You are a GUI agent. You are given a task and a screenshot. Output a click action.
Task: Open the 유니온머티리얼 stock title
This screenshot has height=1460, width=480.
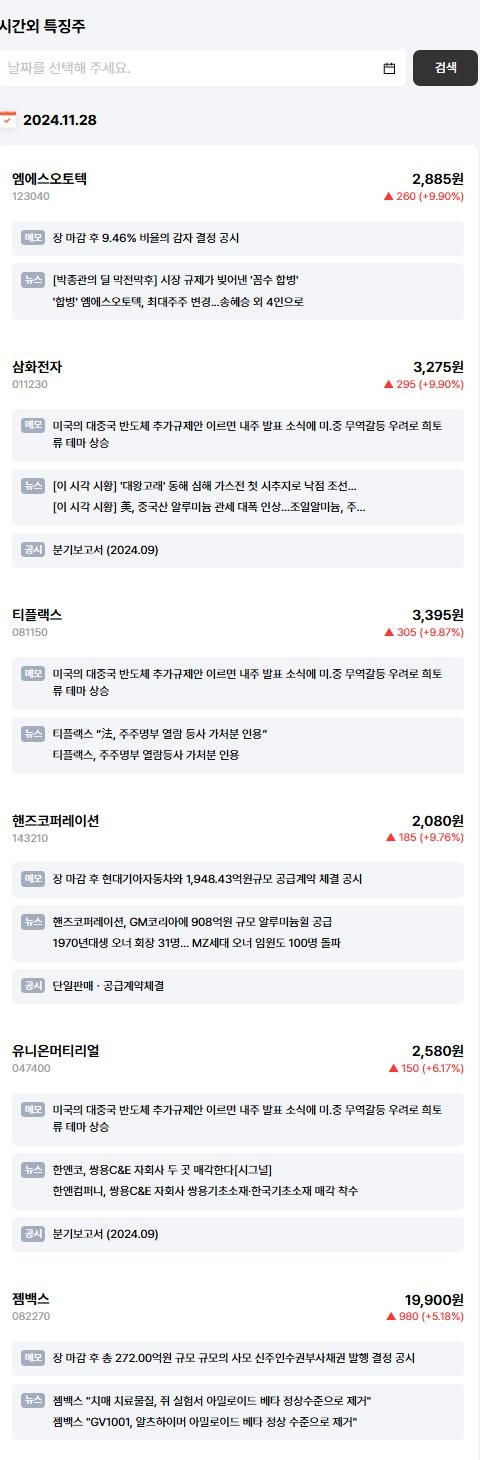(x=56, y=1050)
